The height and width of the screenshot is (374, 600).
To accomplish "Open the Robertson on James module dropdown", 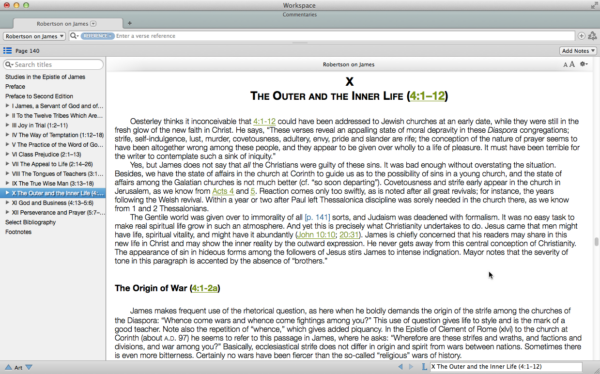I will [34, 36].
